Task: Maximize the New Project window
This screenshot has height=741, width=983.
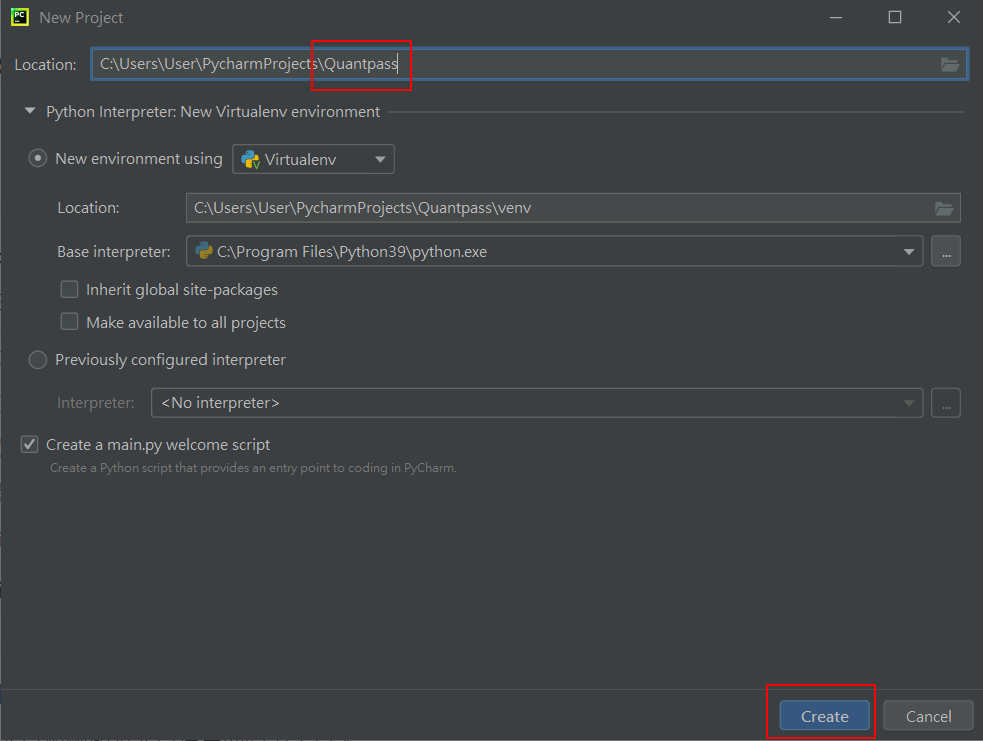Action: click(895, 17)
